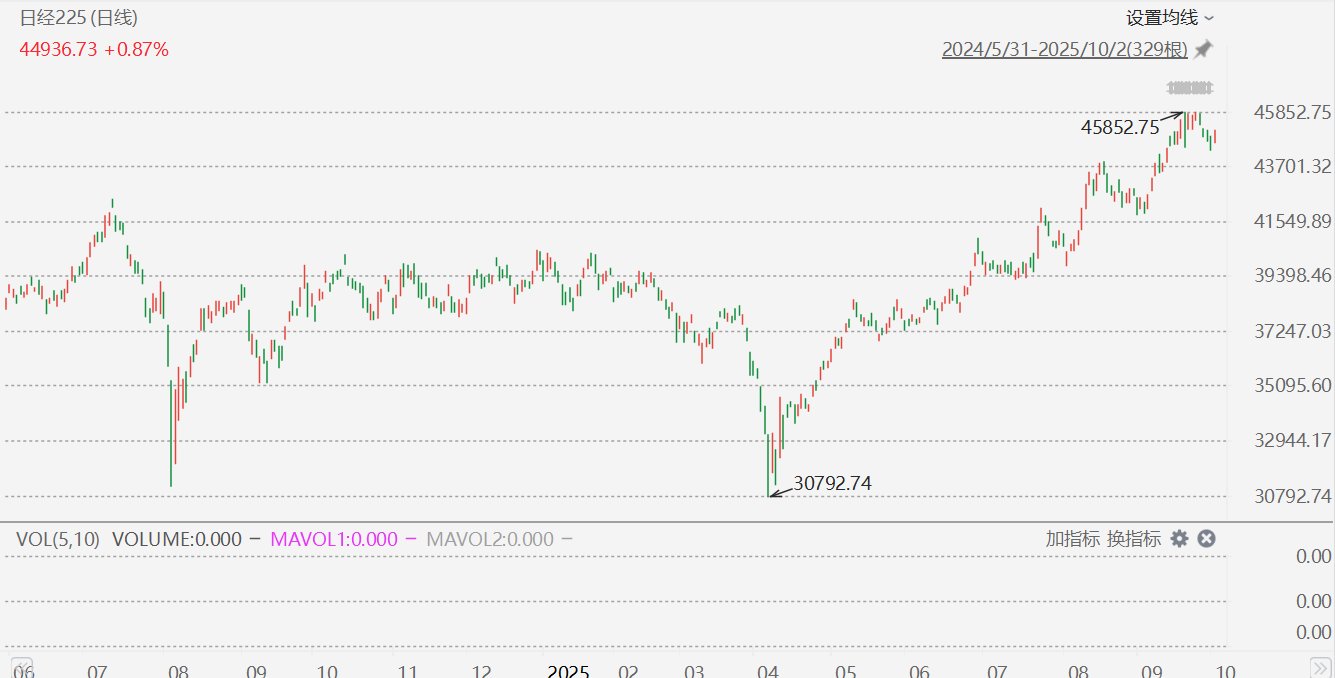Click the arrow at the 30792.74 low
This screenshot has width=1335, height=678.
coord(779,490)
